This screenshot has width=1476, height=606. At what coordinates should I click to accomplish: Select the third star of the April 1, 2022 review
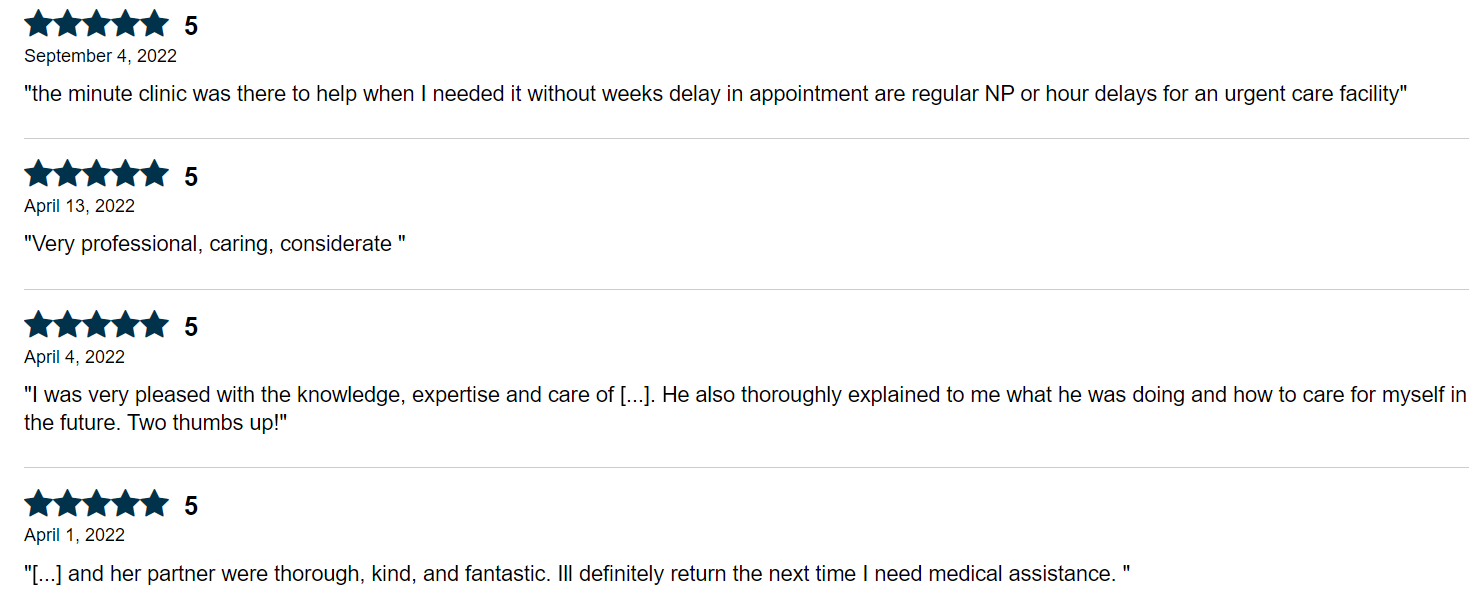pos(96,504)
